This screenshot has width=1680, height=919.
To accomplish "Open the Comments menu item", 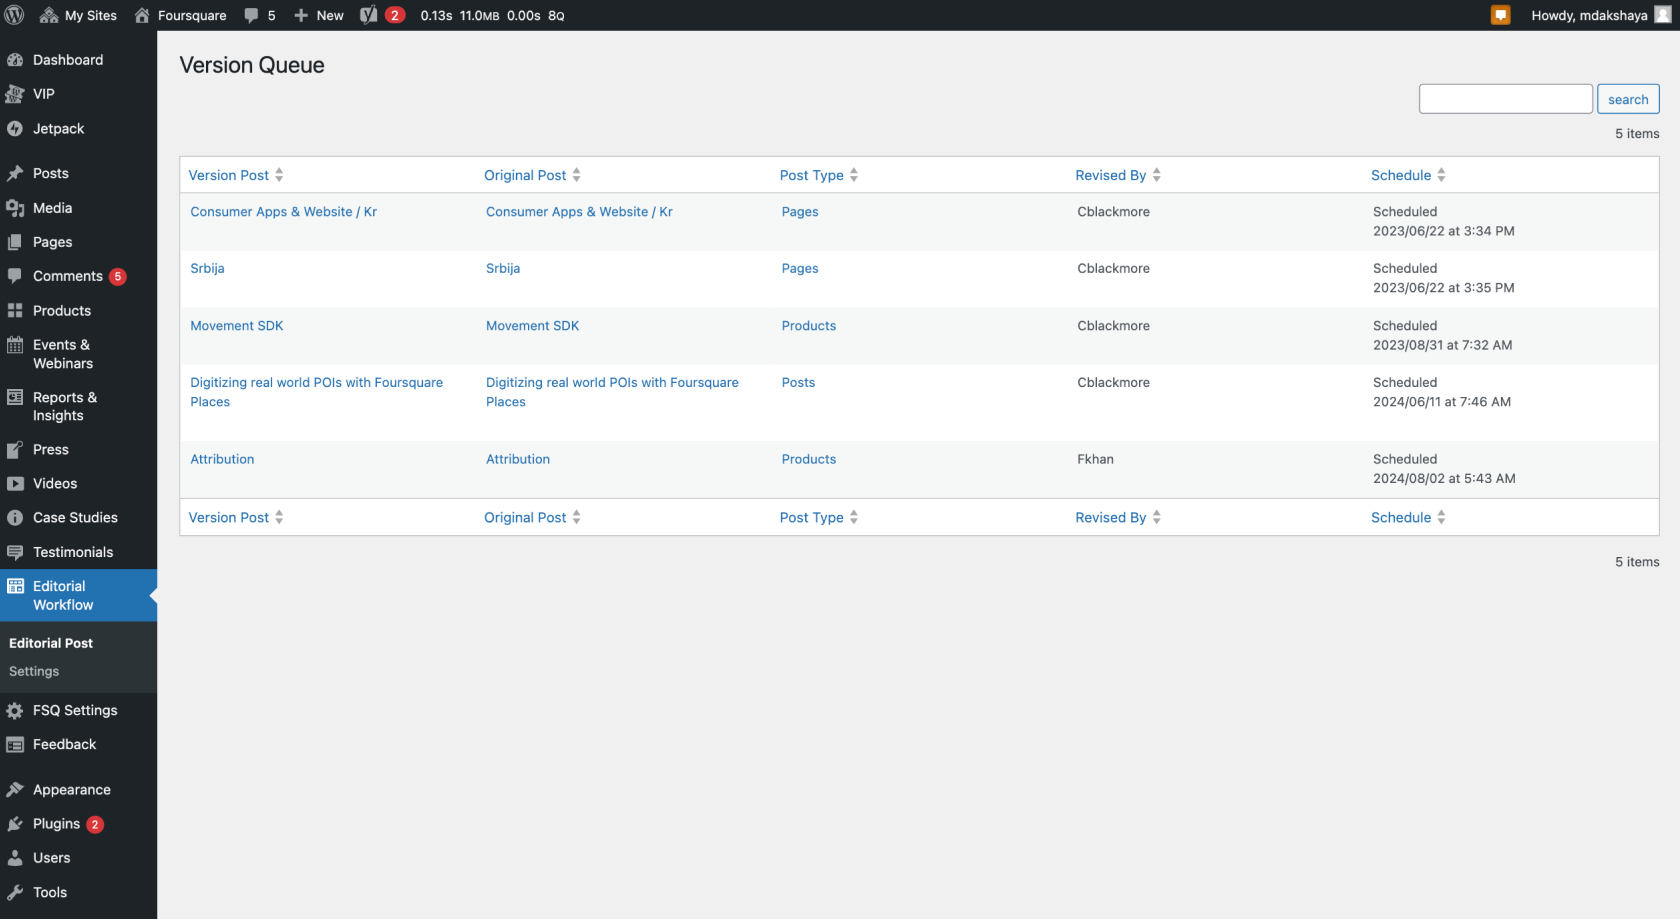I will (78, 276).
